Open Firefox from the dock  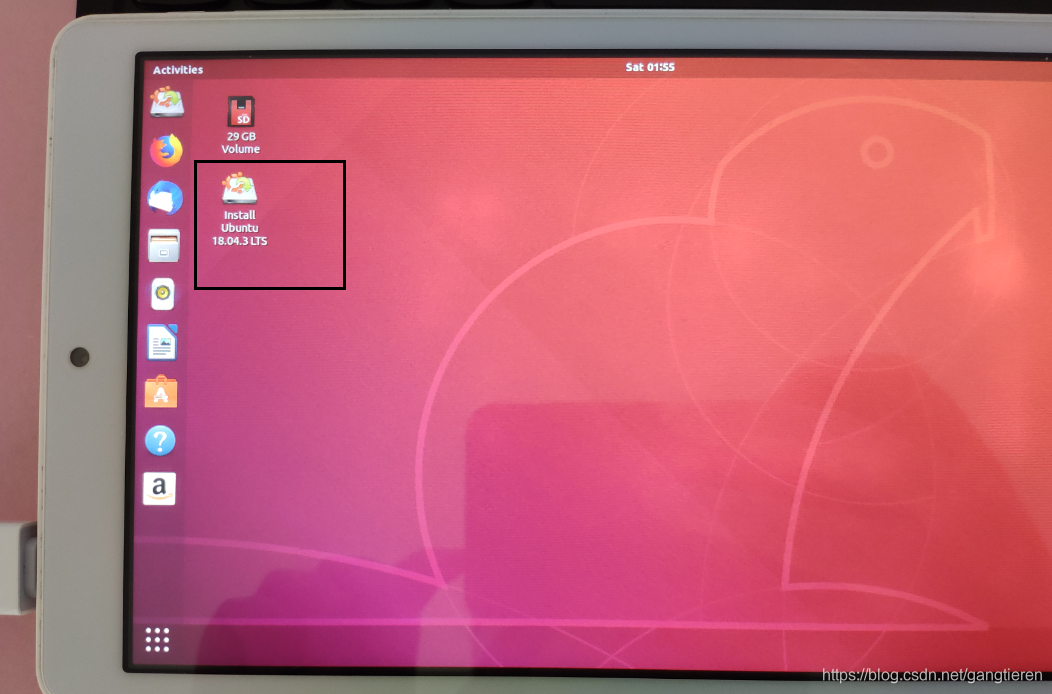[166, 150]
